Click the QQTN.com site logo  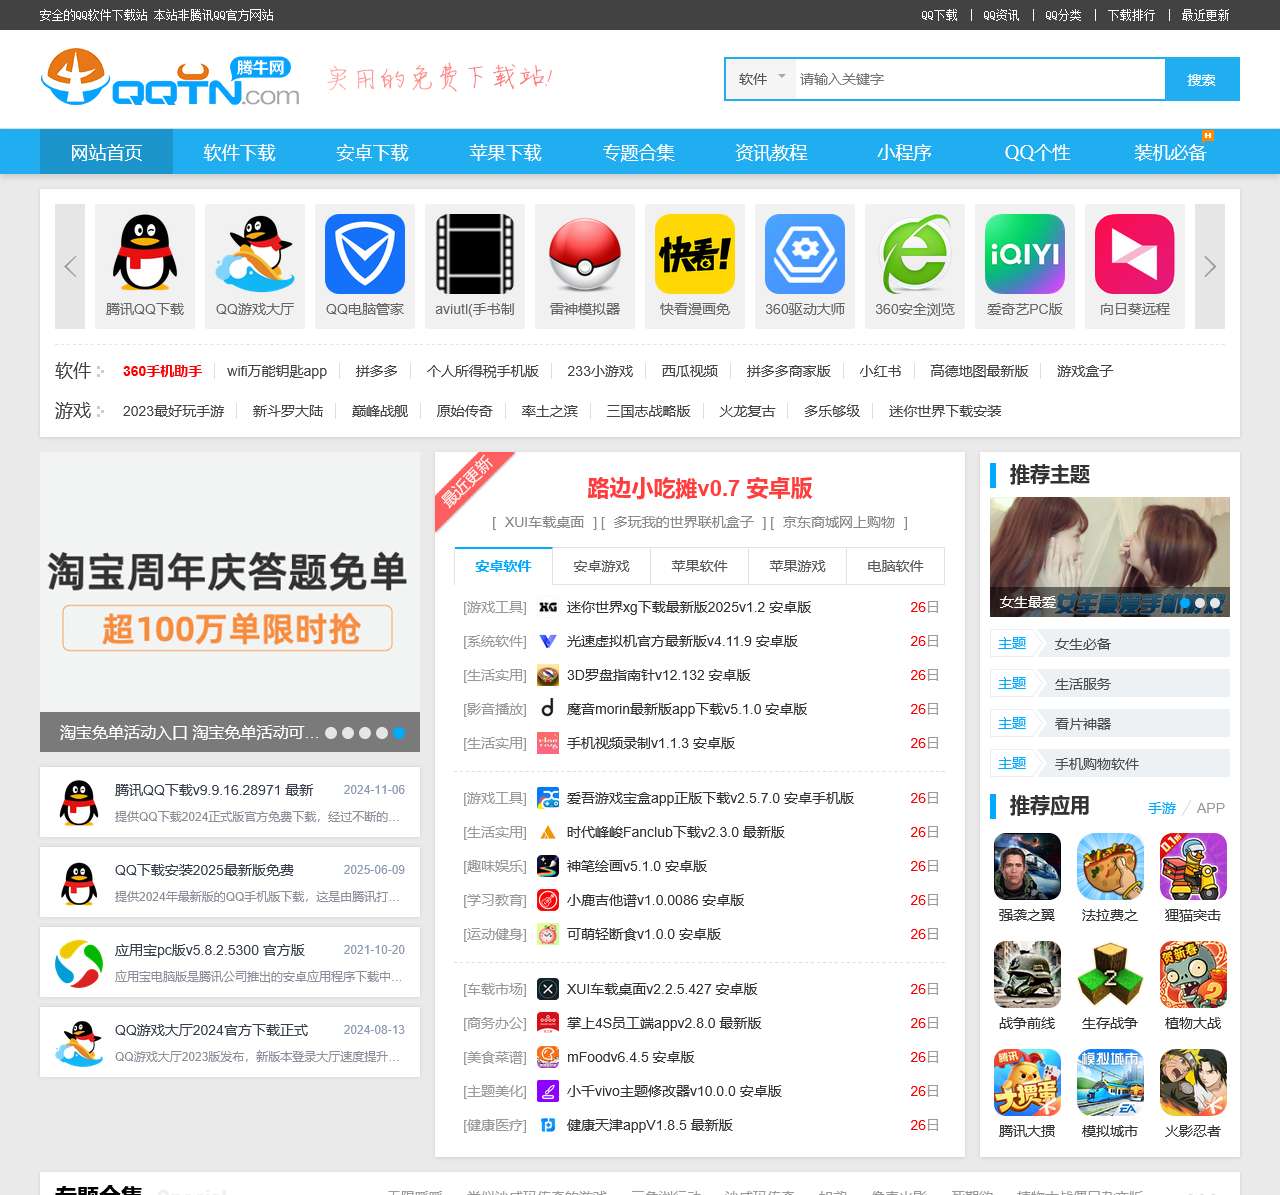tap(170, 78)
